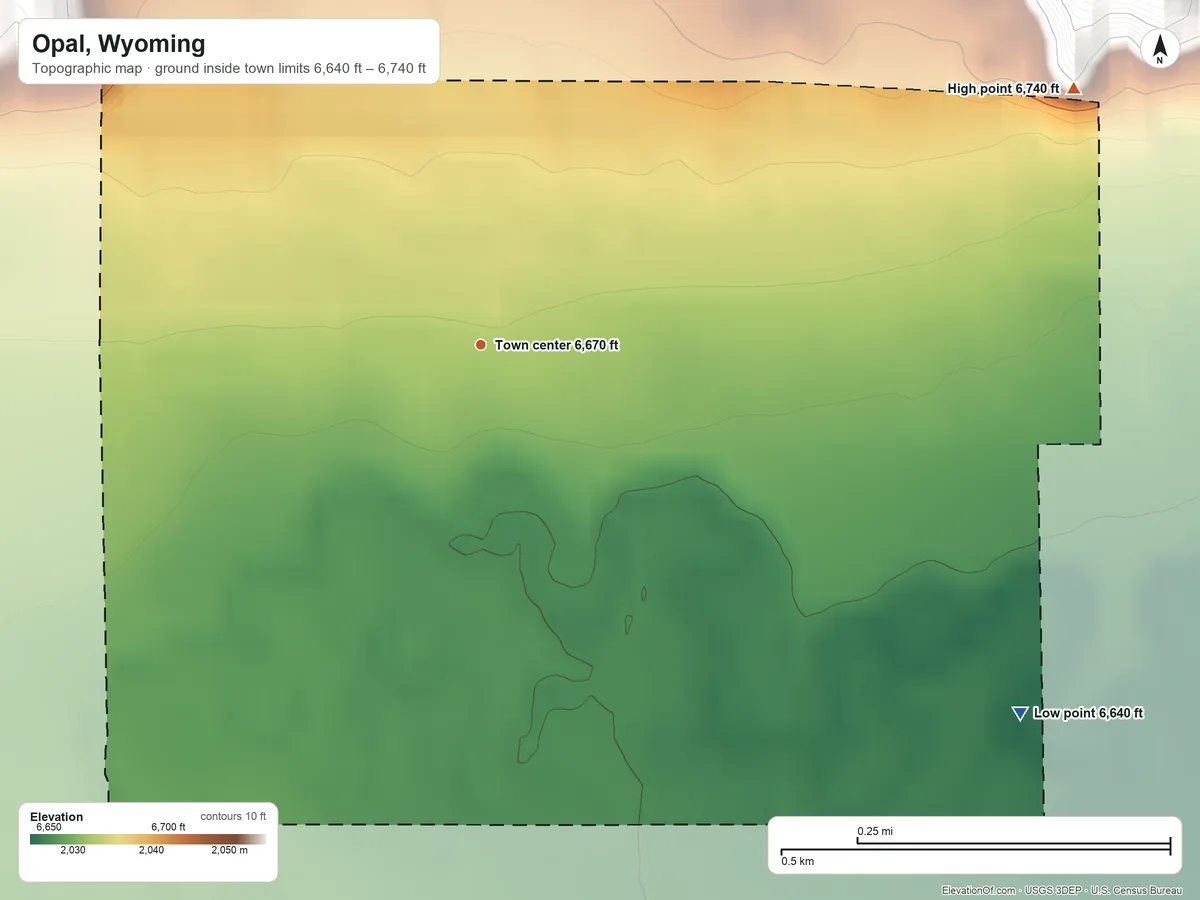The image size is (1200, 900).
Task: Click the "Elevation" legend heading
Action: [57, 817]
